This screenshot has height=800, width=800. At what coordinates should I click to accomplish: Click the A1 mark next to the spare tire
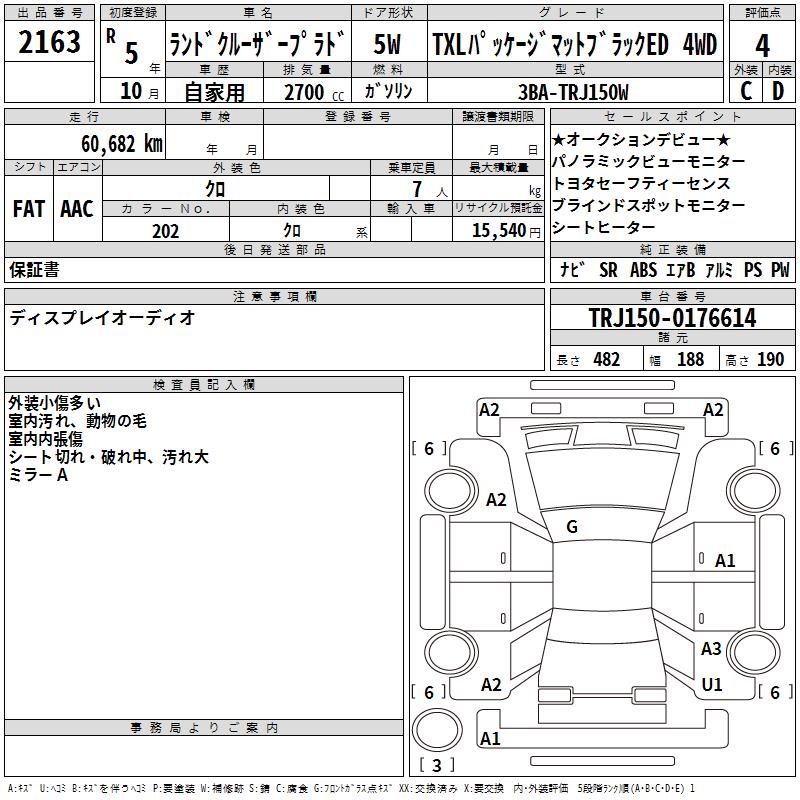[490, 739]
